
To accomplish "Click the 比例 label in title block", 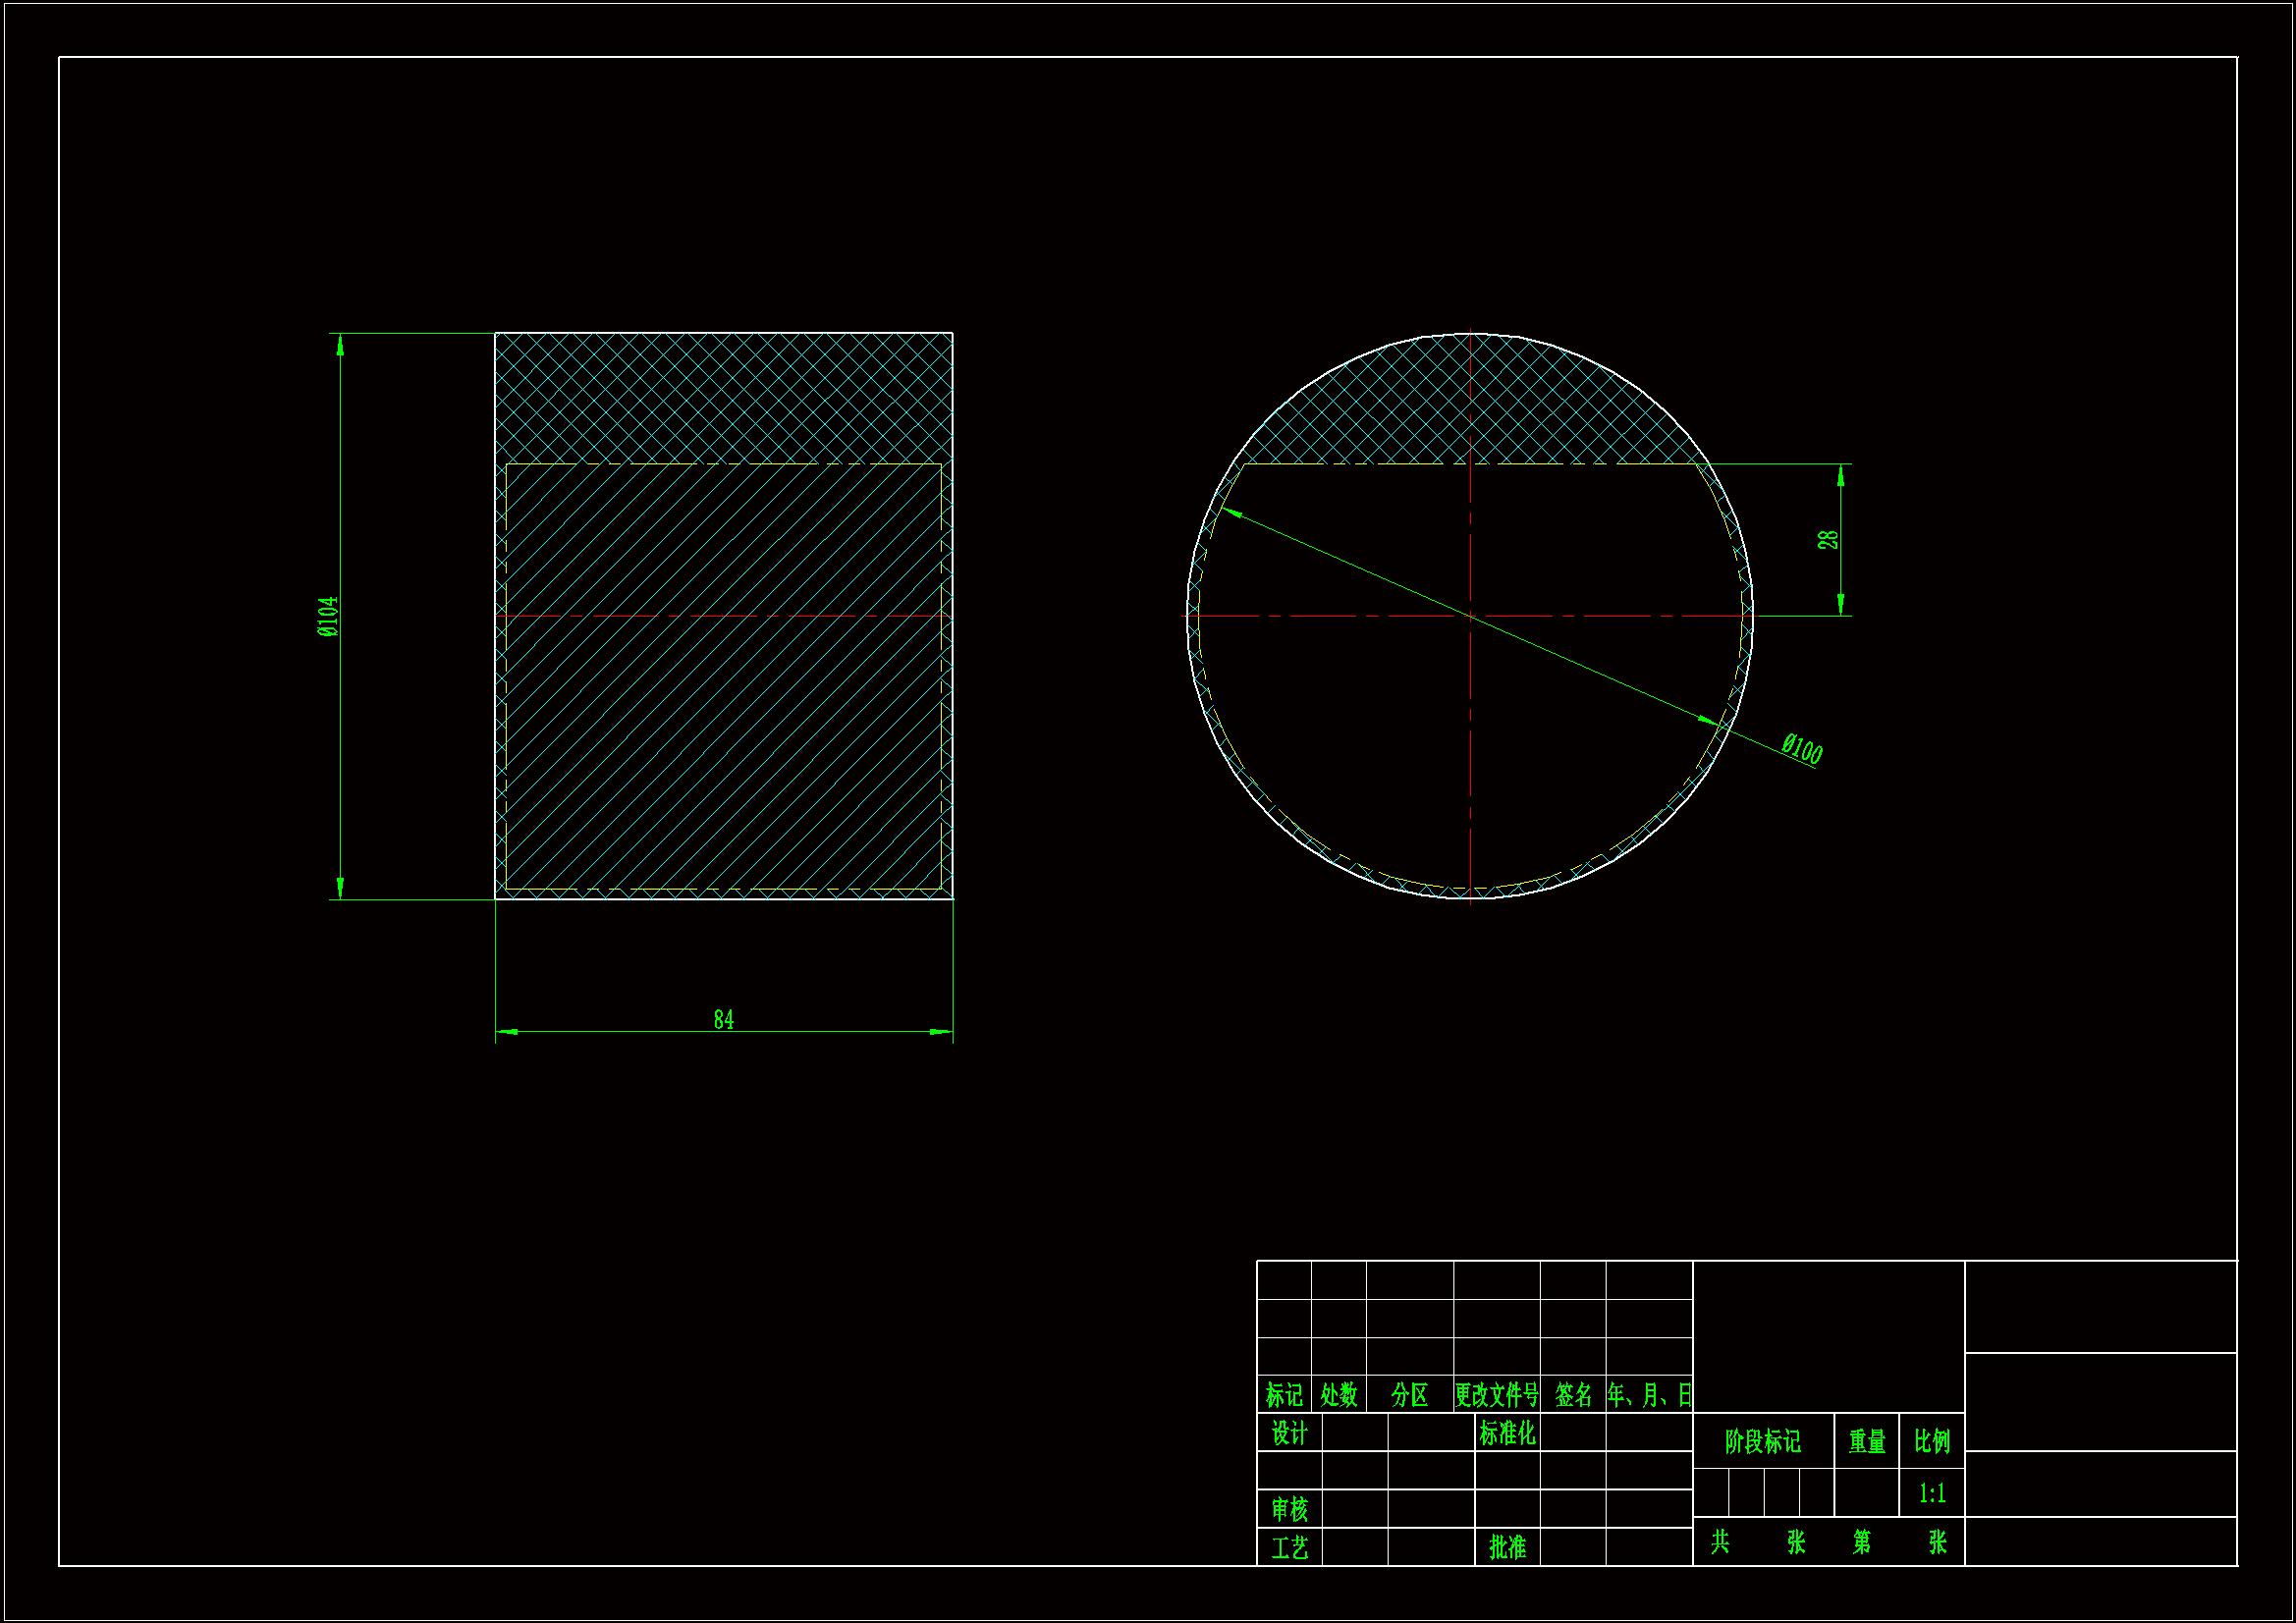I will click(1932, 1441).
